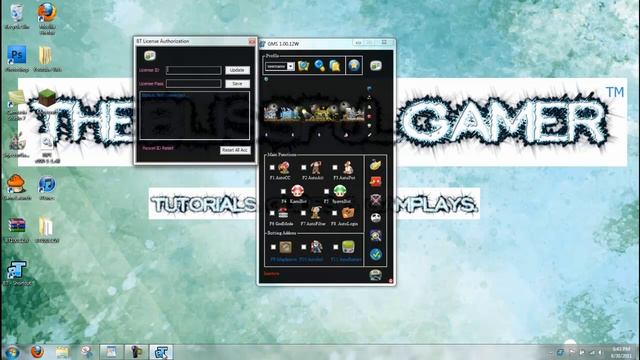
Task: Click the BT app taskbar button
Action: point(161,352)
